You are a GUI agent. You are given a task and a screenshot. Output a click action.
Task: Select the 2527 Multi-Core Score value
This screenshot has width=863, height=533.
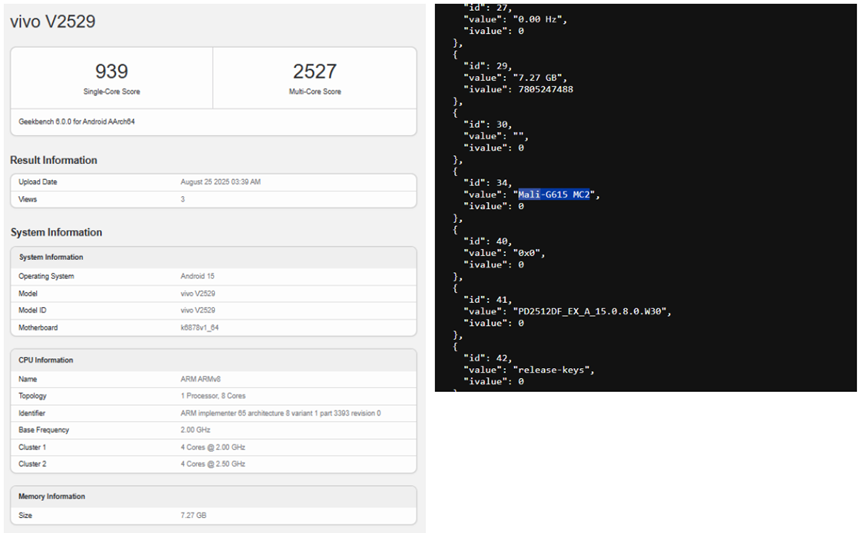coord(315,72)
